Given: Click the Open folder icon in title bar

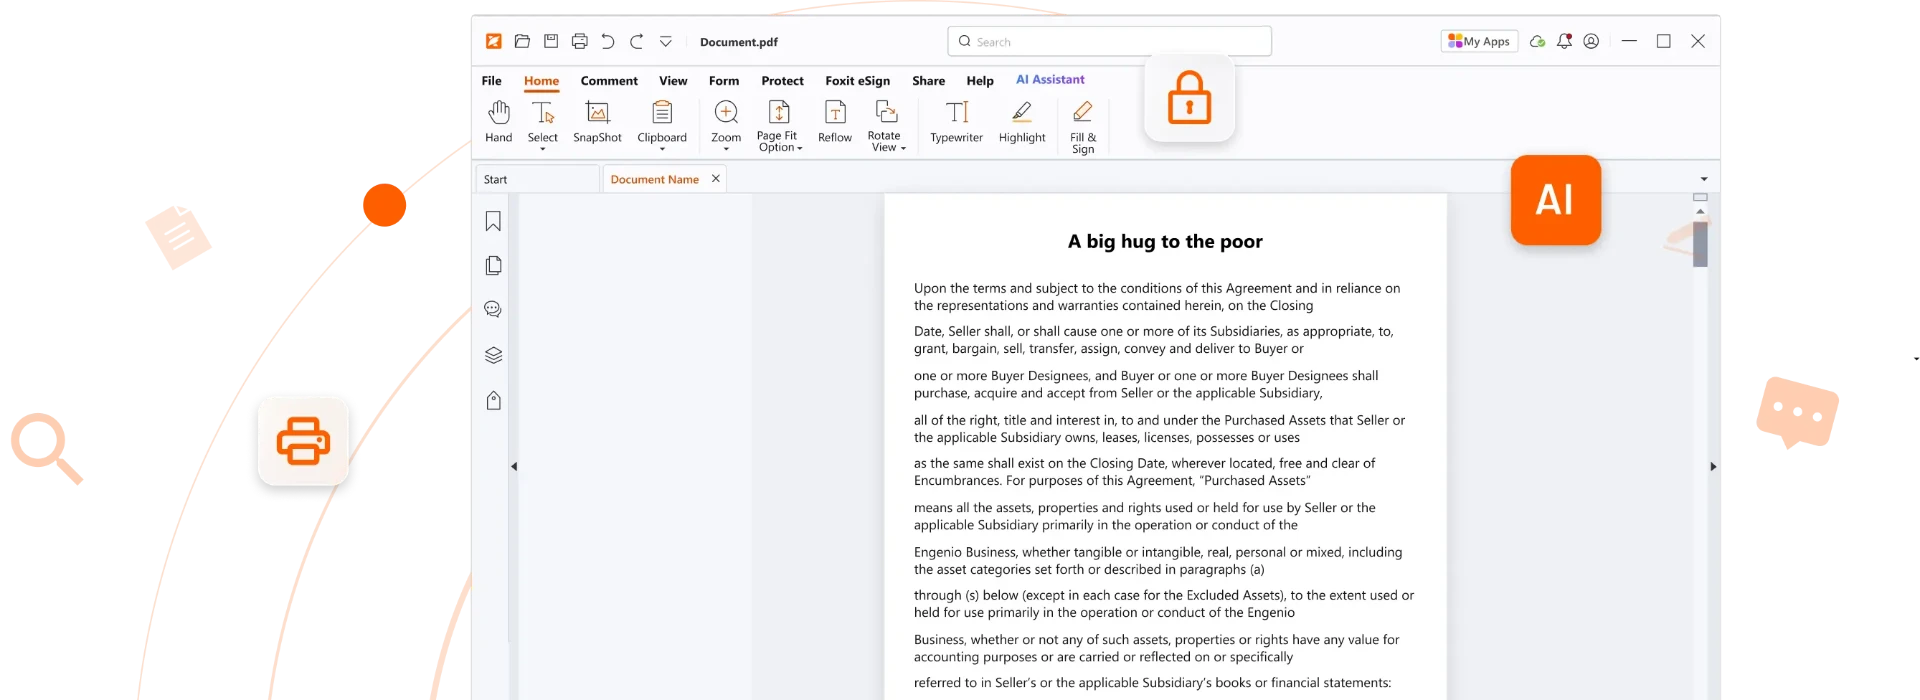Looking at the screenshot, I should tap(522, 41).
